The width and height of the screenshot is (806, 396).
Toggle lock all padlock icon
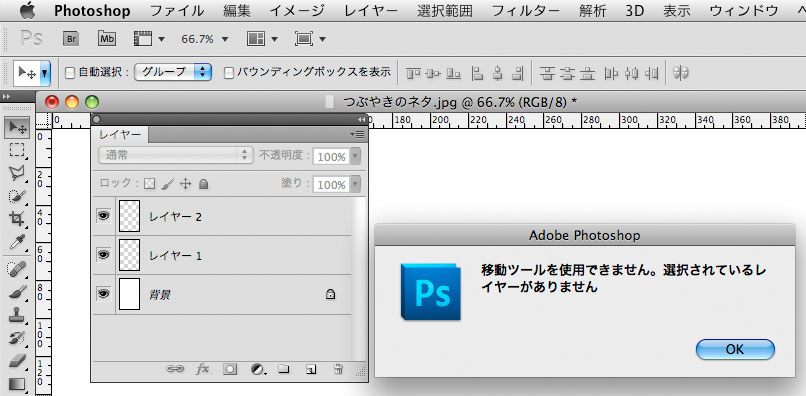point(204,184)
